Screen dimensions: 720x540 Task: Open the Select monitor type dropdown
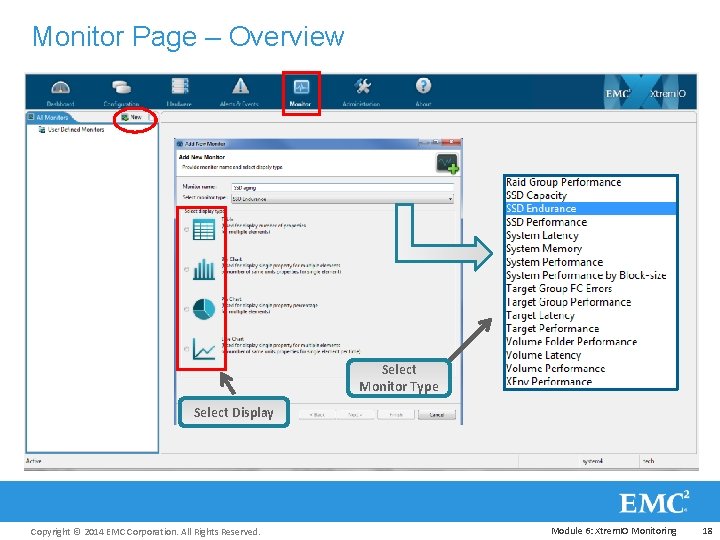pyautogui.click(x=342, y=199)
